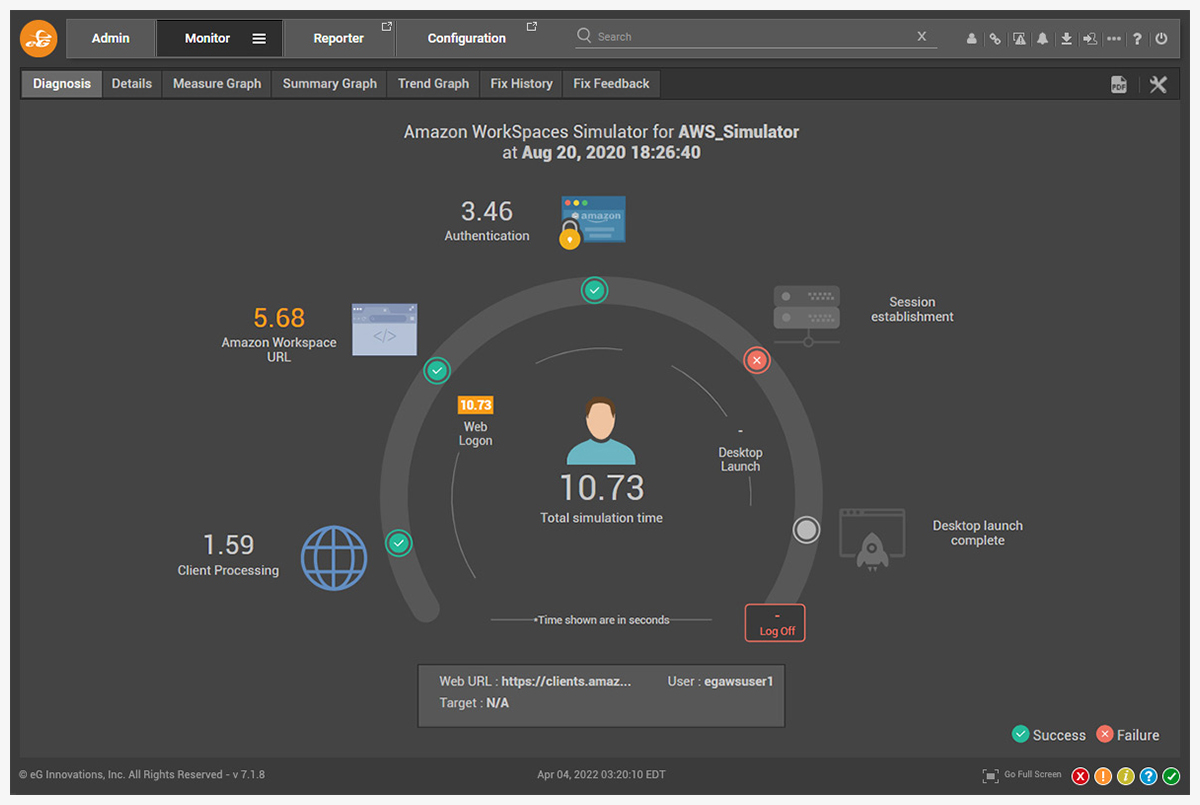This screenshot has height=805, width=1200.
Task: Click the Desktop Launch label
Action: [x=740, y=460]
